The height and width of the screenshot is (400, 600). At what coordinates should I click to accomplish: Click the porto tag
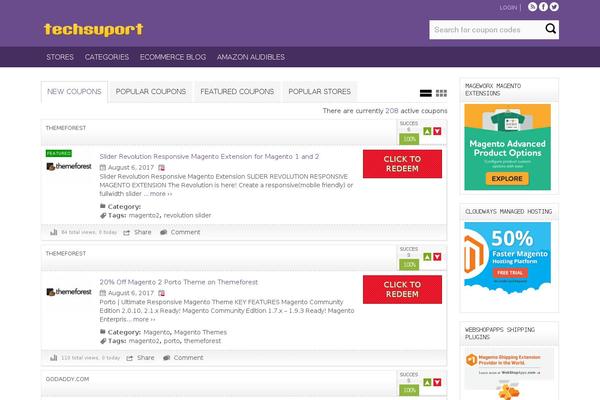pyautogui.click(x=171, y=341)
